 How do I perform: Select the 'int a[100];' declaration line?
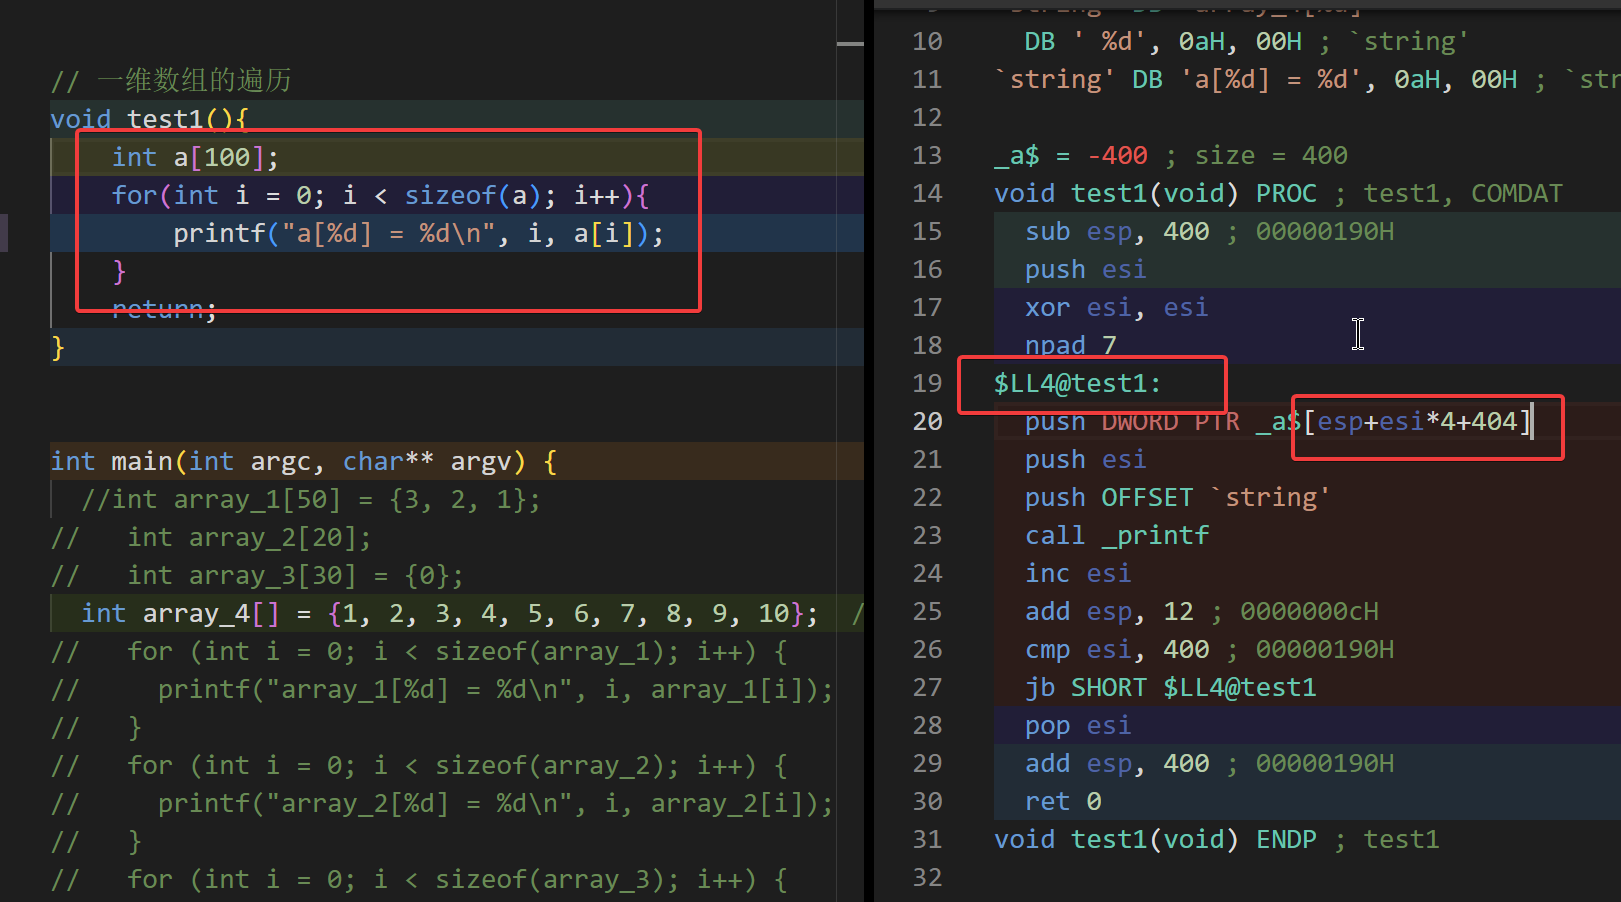coord(195,158)
